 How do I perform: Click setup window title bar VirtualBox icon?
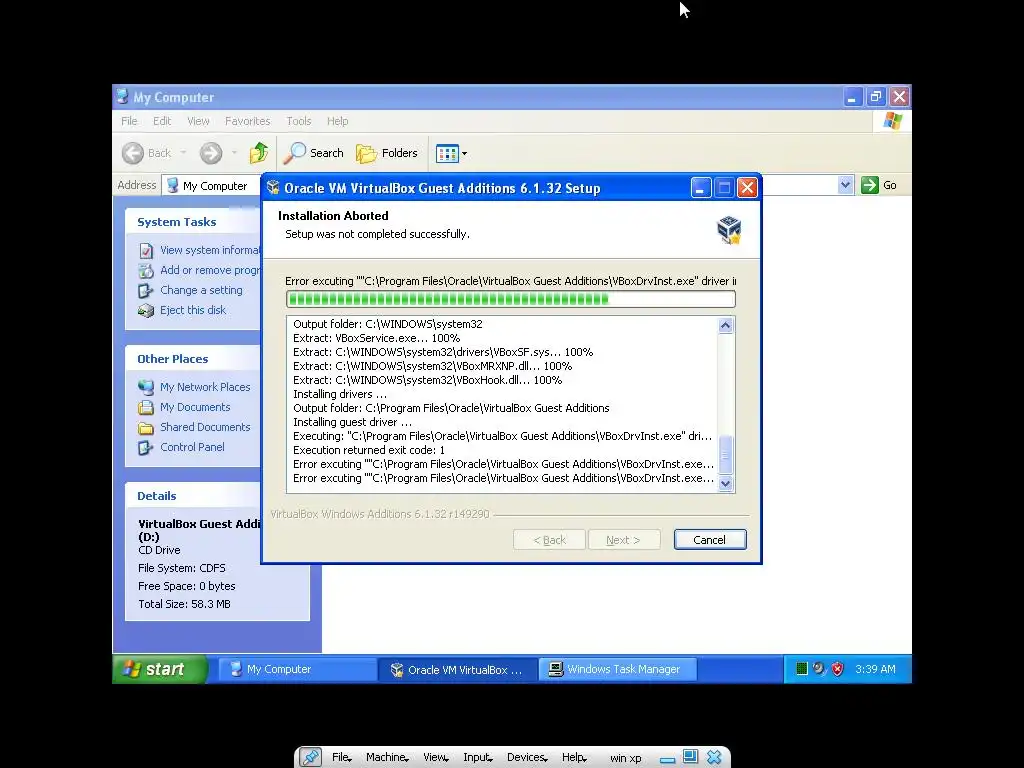click(x=273, y=188)
